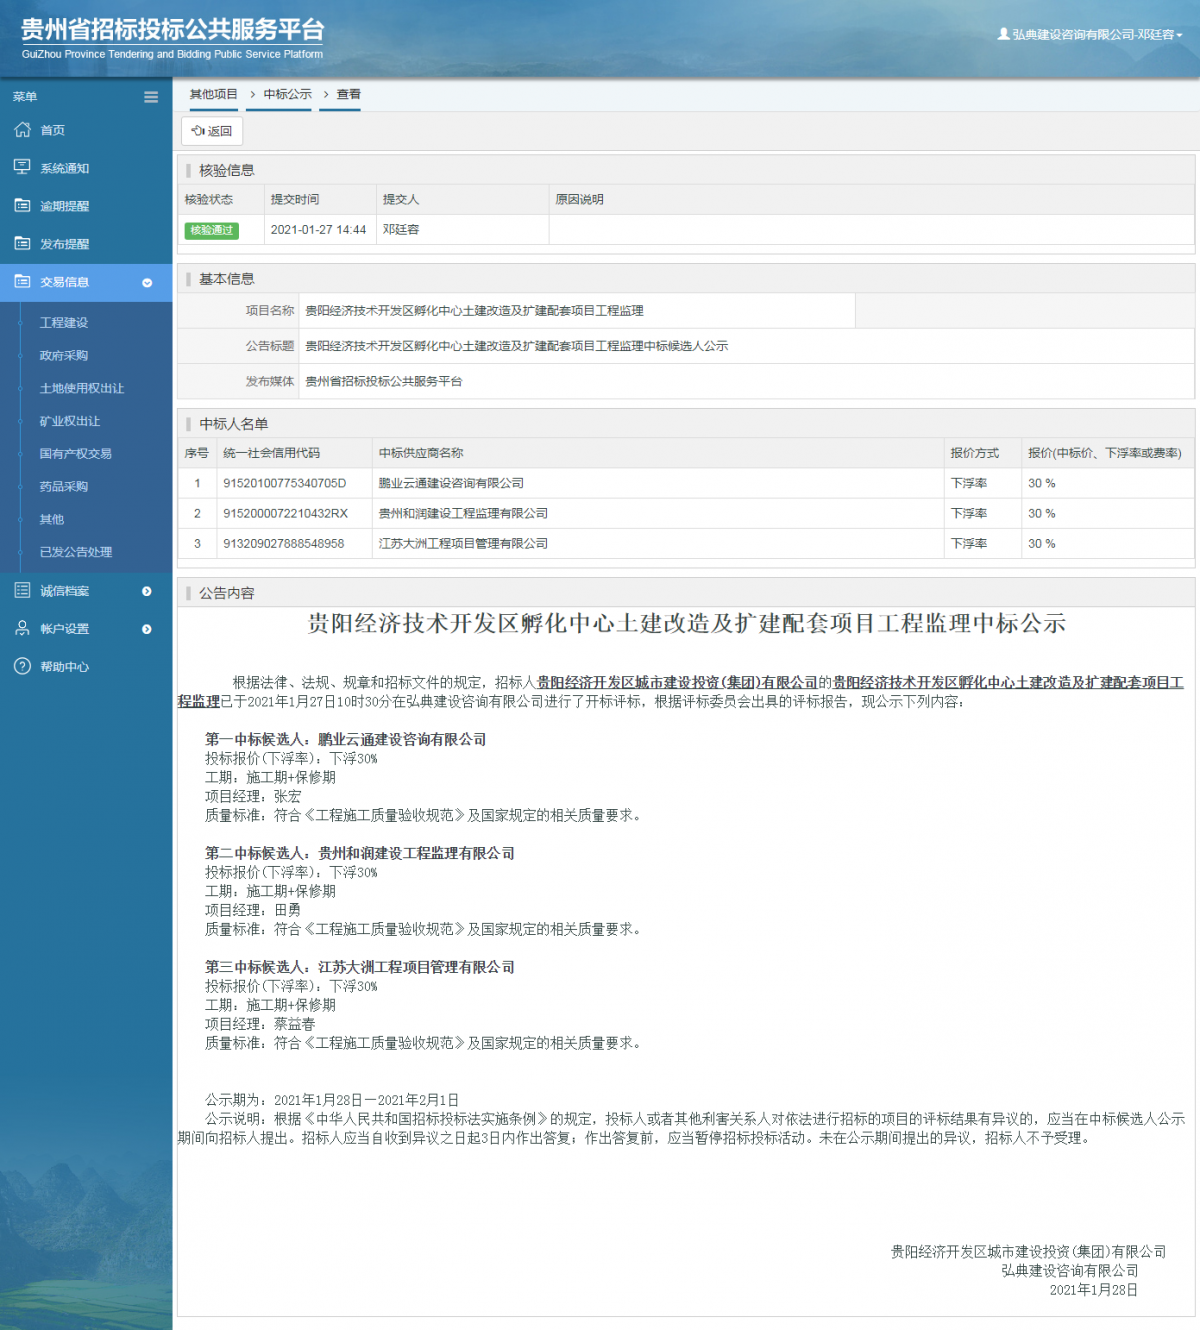
Task: Click the 核验信息 section header
Action: pyautogui.click(x=227, y=171)
